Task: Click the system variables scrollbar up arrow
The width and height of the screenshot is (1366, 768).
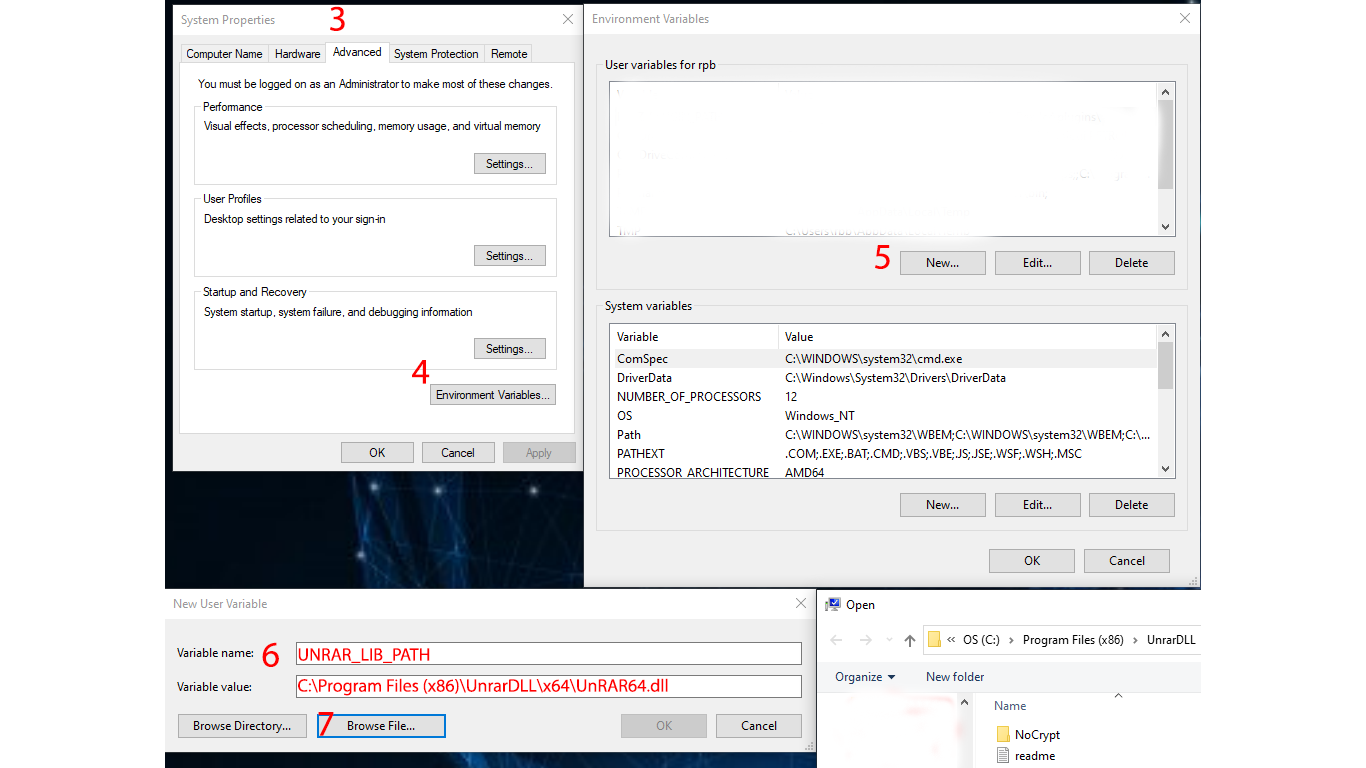Action: pyautogui.click(x=1165, y=334)
